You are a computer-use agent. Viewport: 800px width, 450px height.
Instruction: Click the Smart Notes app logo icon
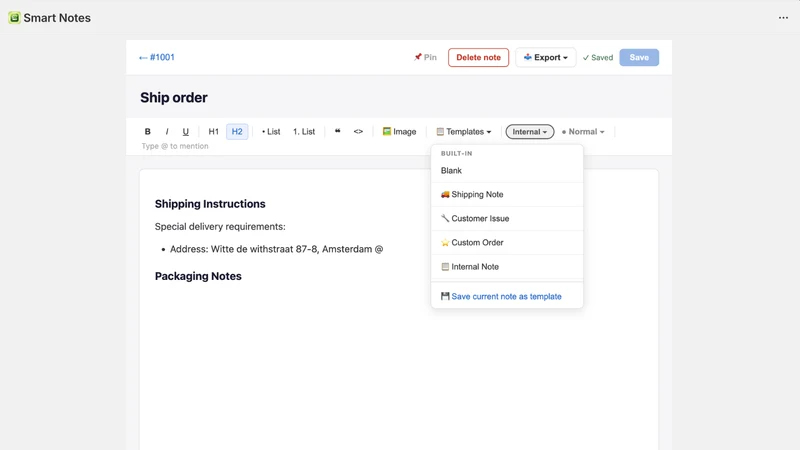(14, 18)
